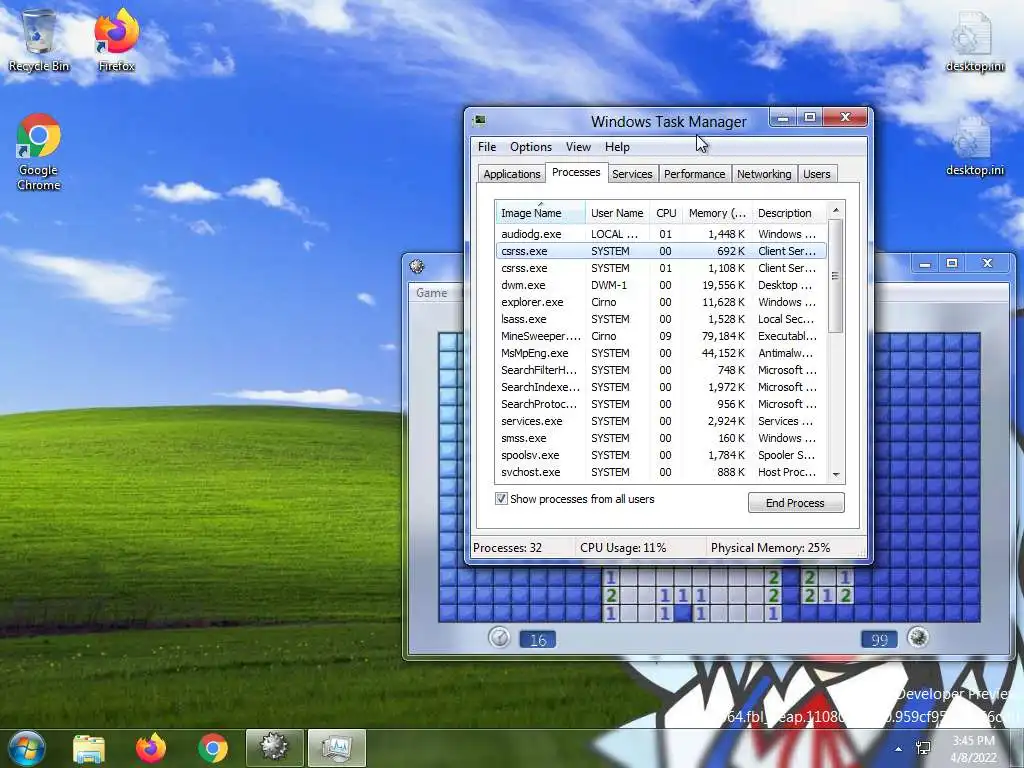Image resolution: width=1024 pixels, height=768 pixels.
Task: Open the Options menu in Task Manager
Action: (x=531, y=147)
